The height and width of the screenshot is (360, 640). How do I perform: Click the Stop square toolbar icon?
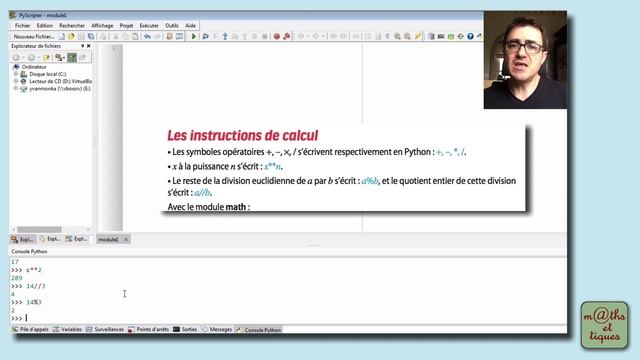point(264,36)
